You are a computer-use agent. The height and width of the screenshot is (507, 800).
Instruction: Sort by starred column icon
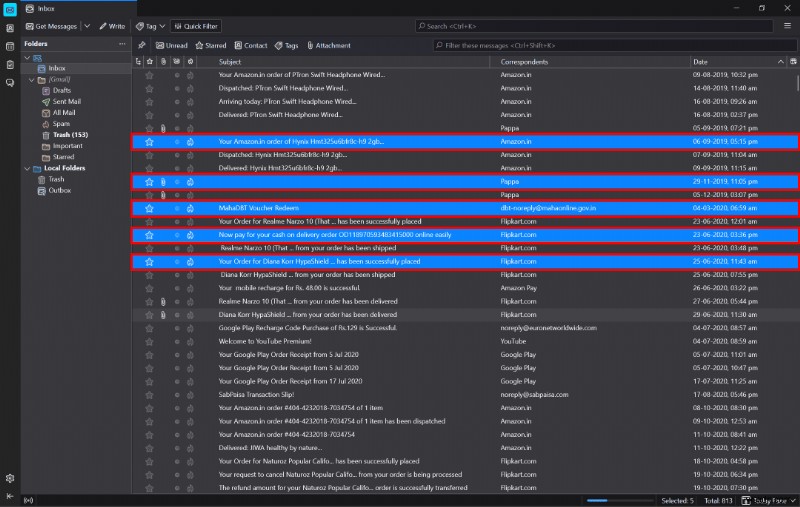(x=149, y=62)
